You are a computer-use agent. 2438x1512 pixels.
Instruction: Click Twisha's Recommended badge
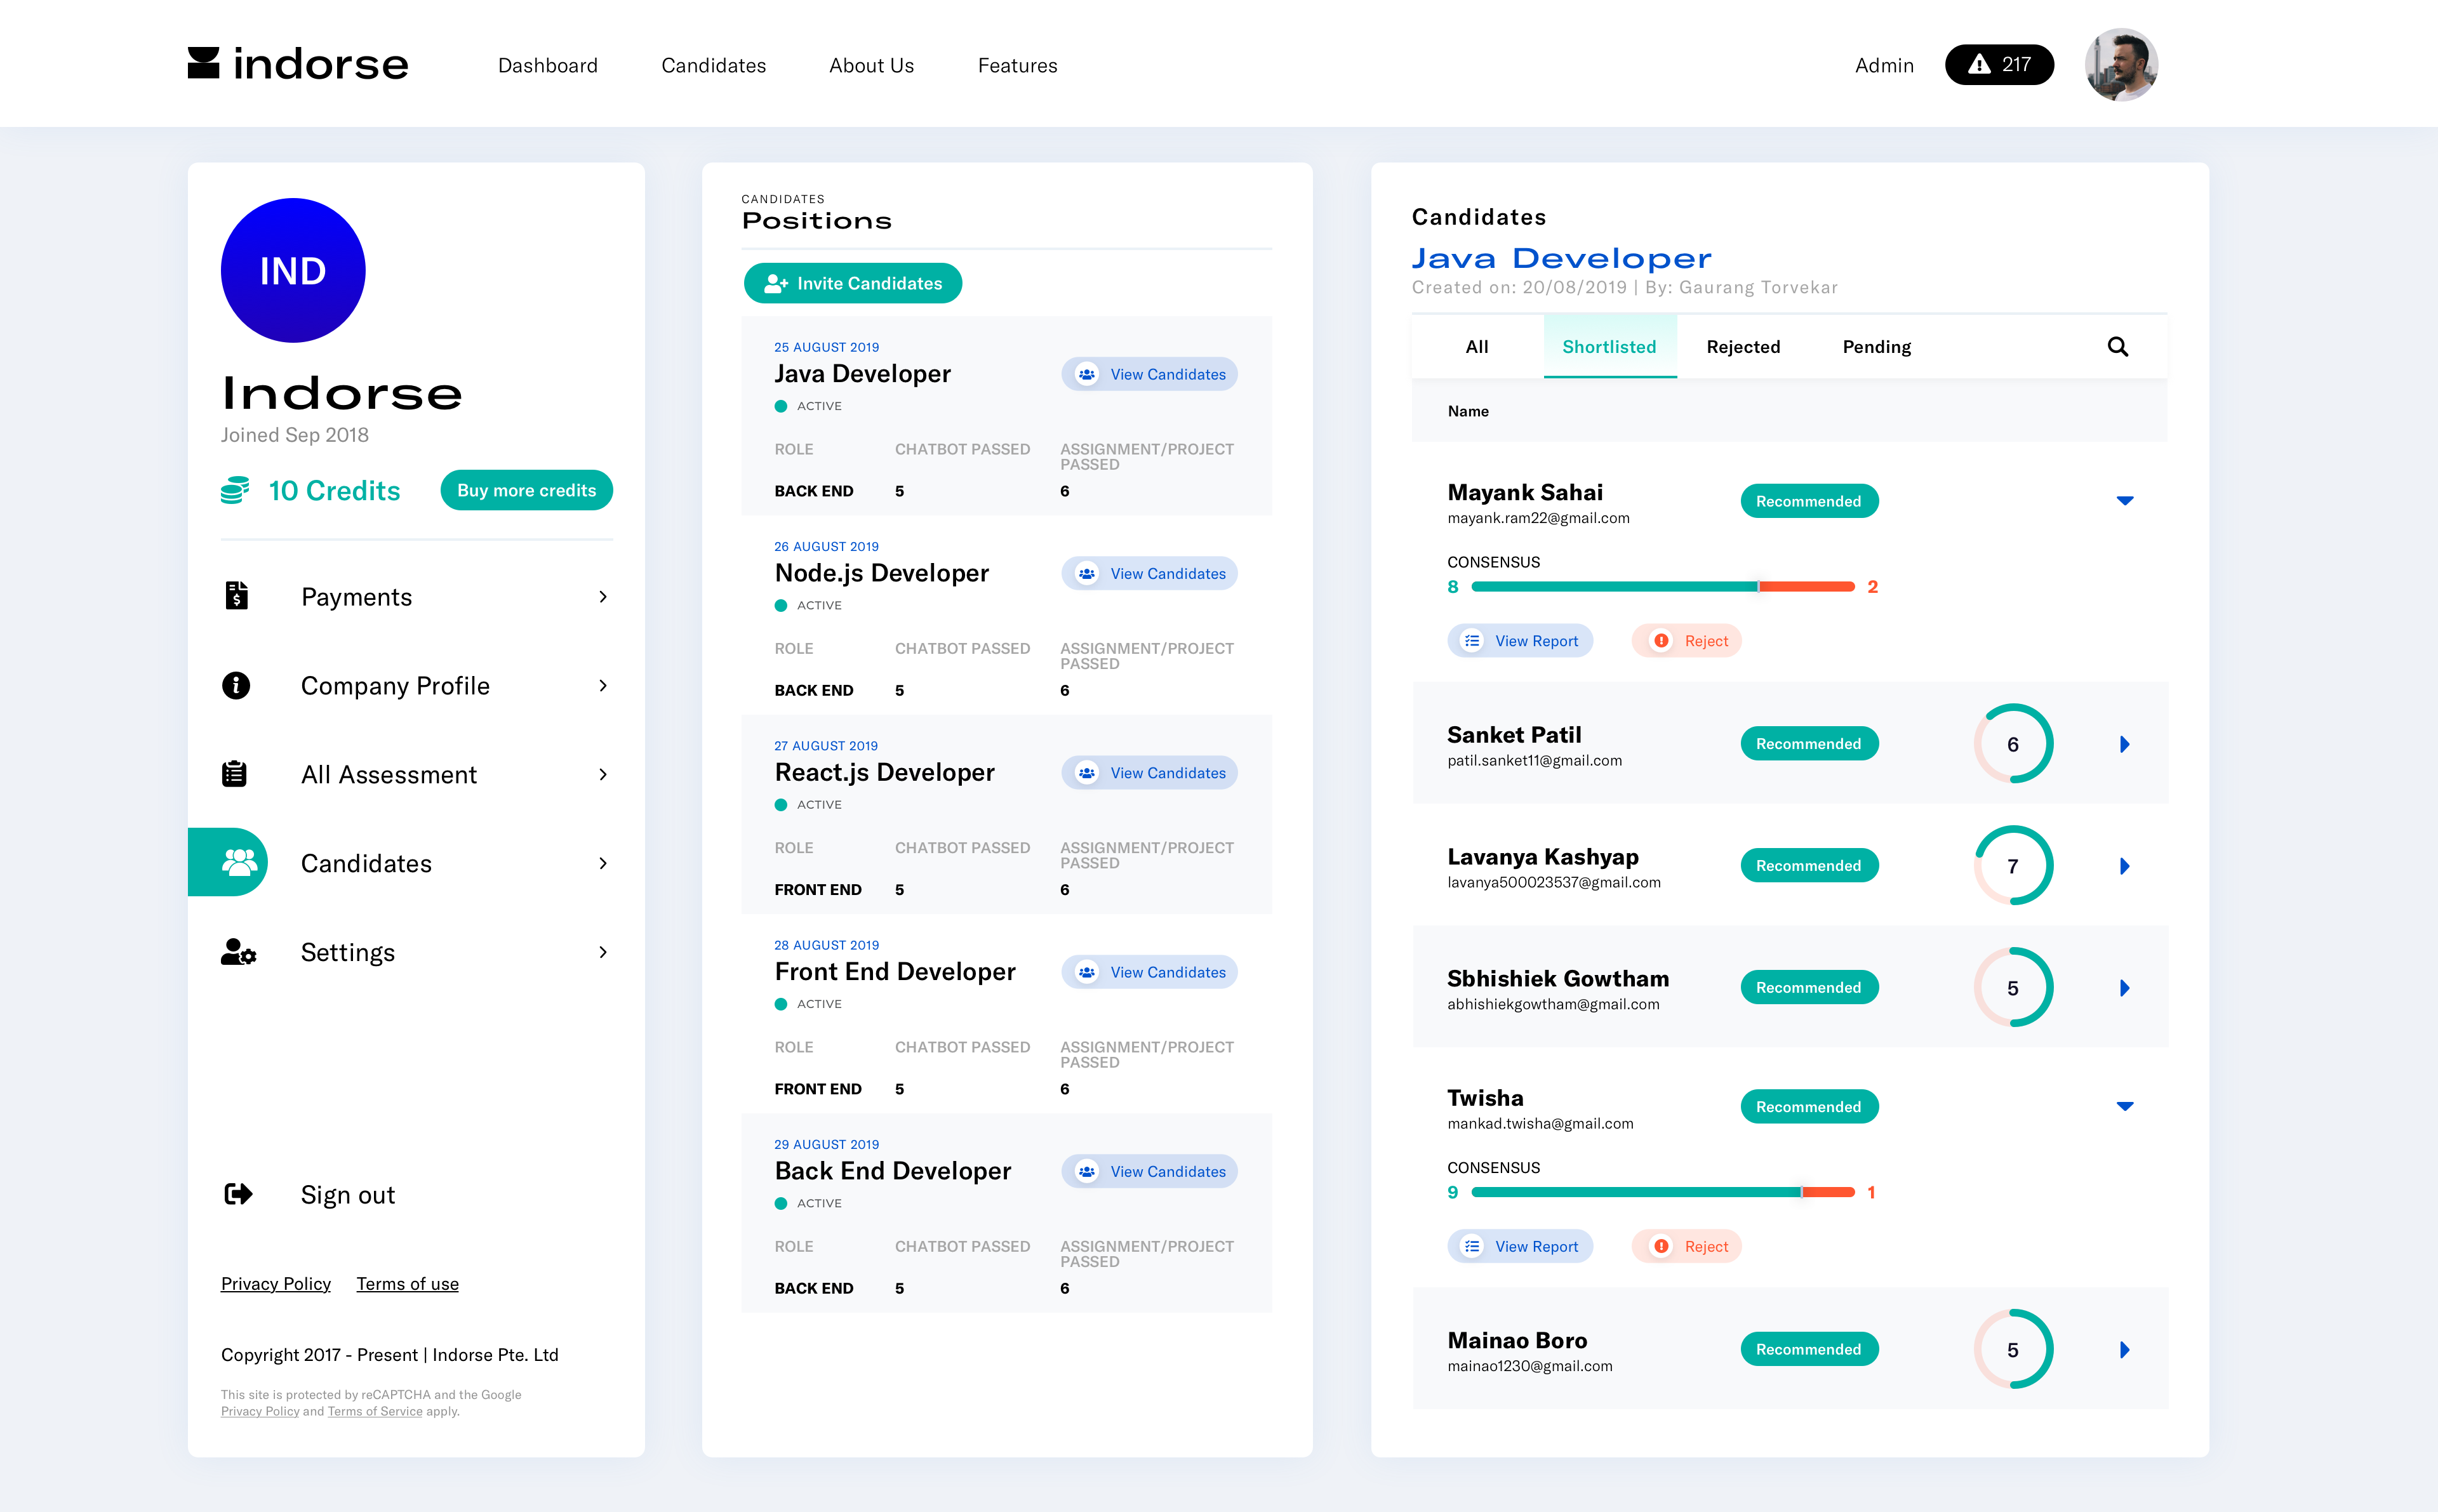click(x=1809, y=1106)
